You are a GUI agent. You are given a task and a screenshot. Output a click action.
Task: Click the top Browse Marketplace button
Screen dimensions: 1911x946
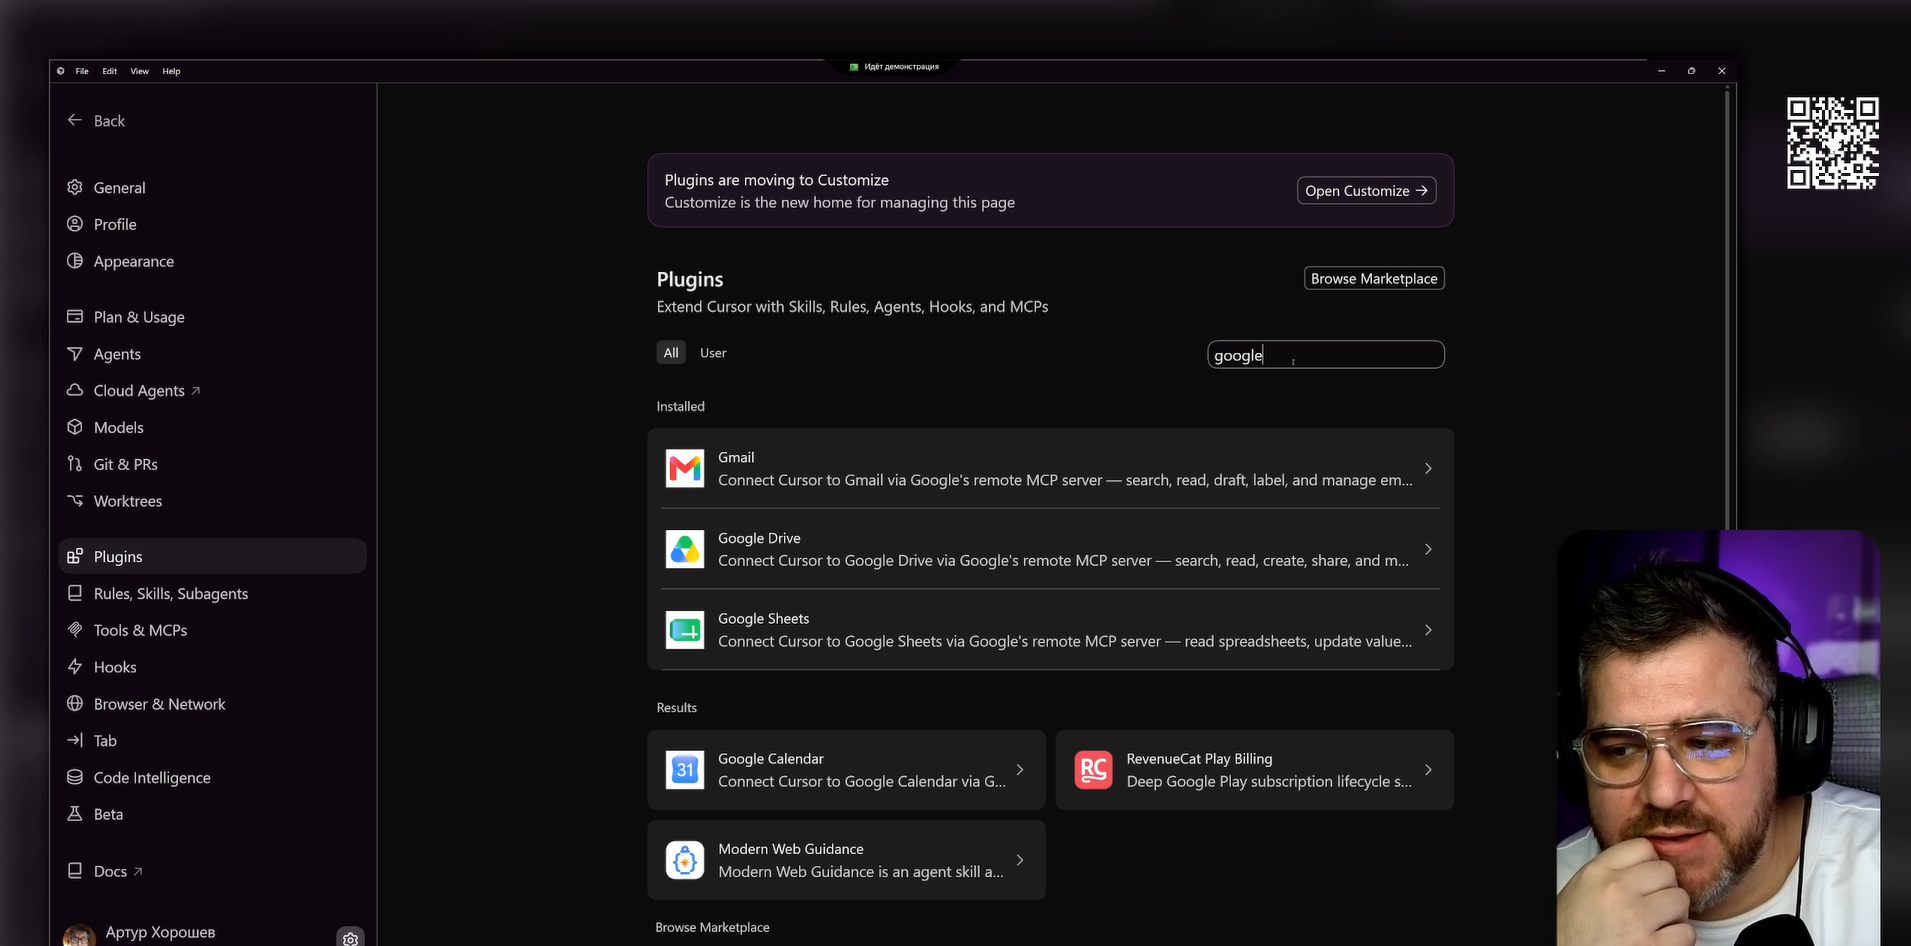point(1374,279)
